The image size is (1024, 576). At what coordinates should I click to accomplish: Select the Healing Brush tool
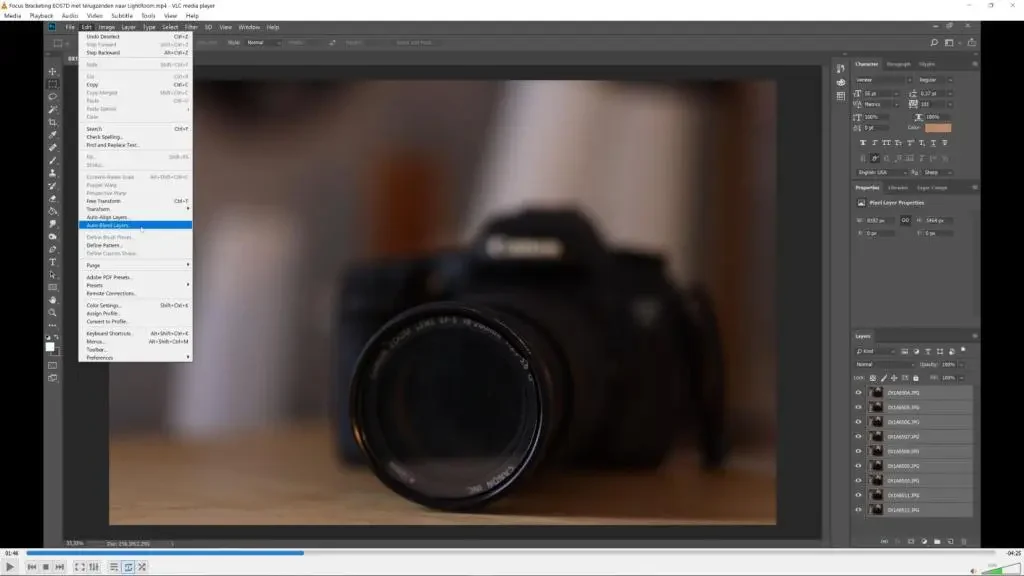click(x=53, y=148)
